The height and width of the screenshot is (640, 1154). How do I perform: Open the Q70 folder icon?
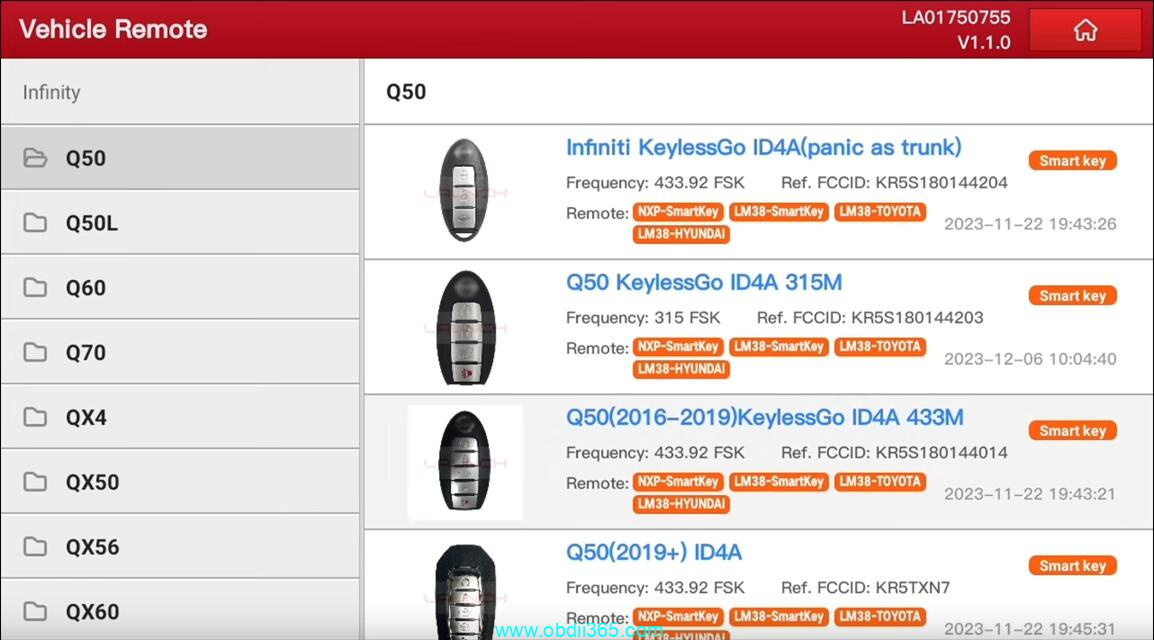35,352
